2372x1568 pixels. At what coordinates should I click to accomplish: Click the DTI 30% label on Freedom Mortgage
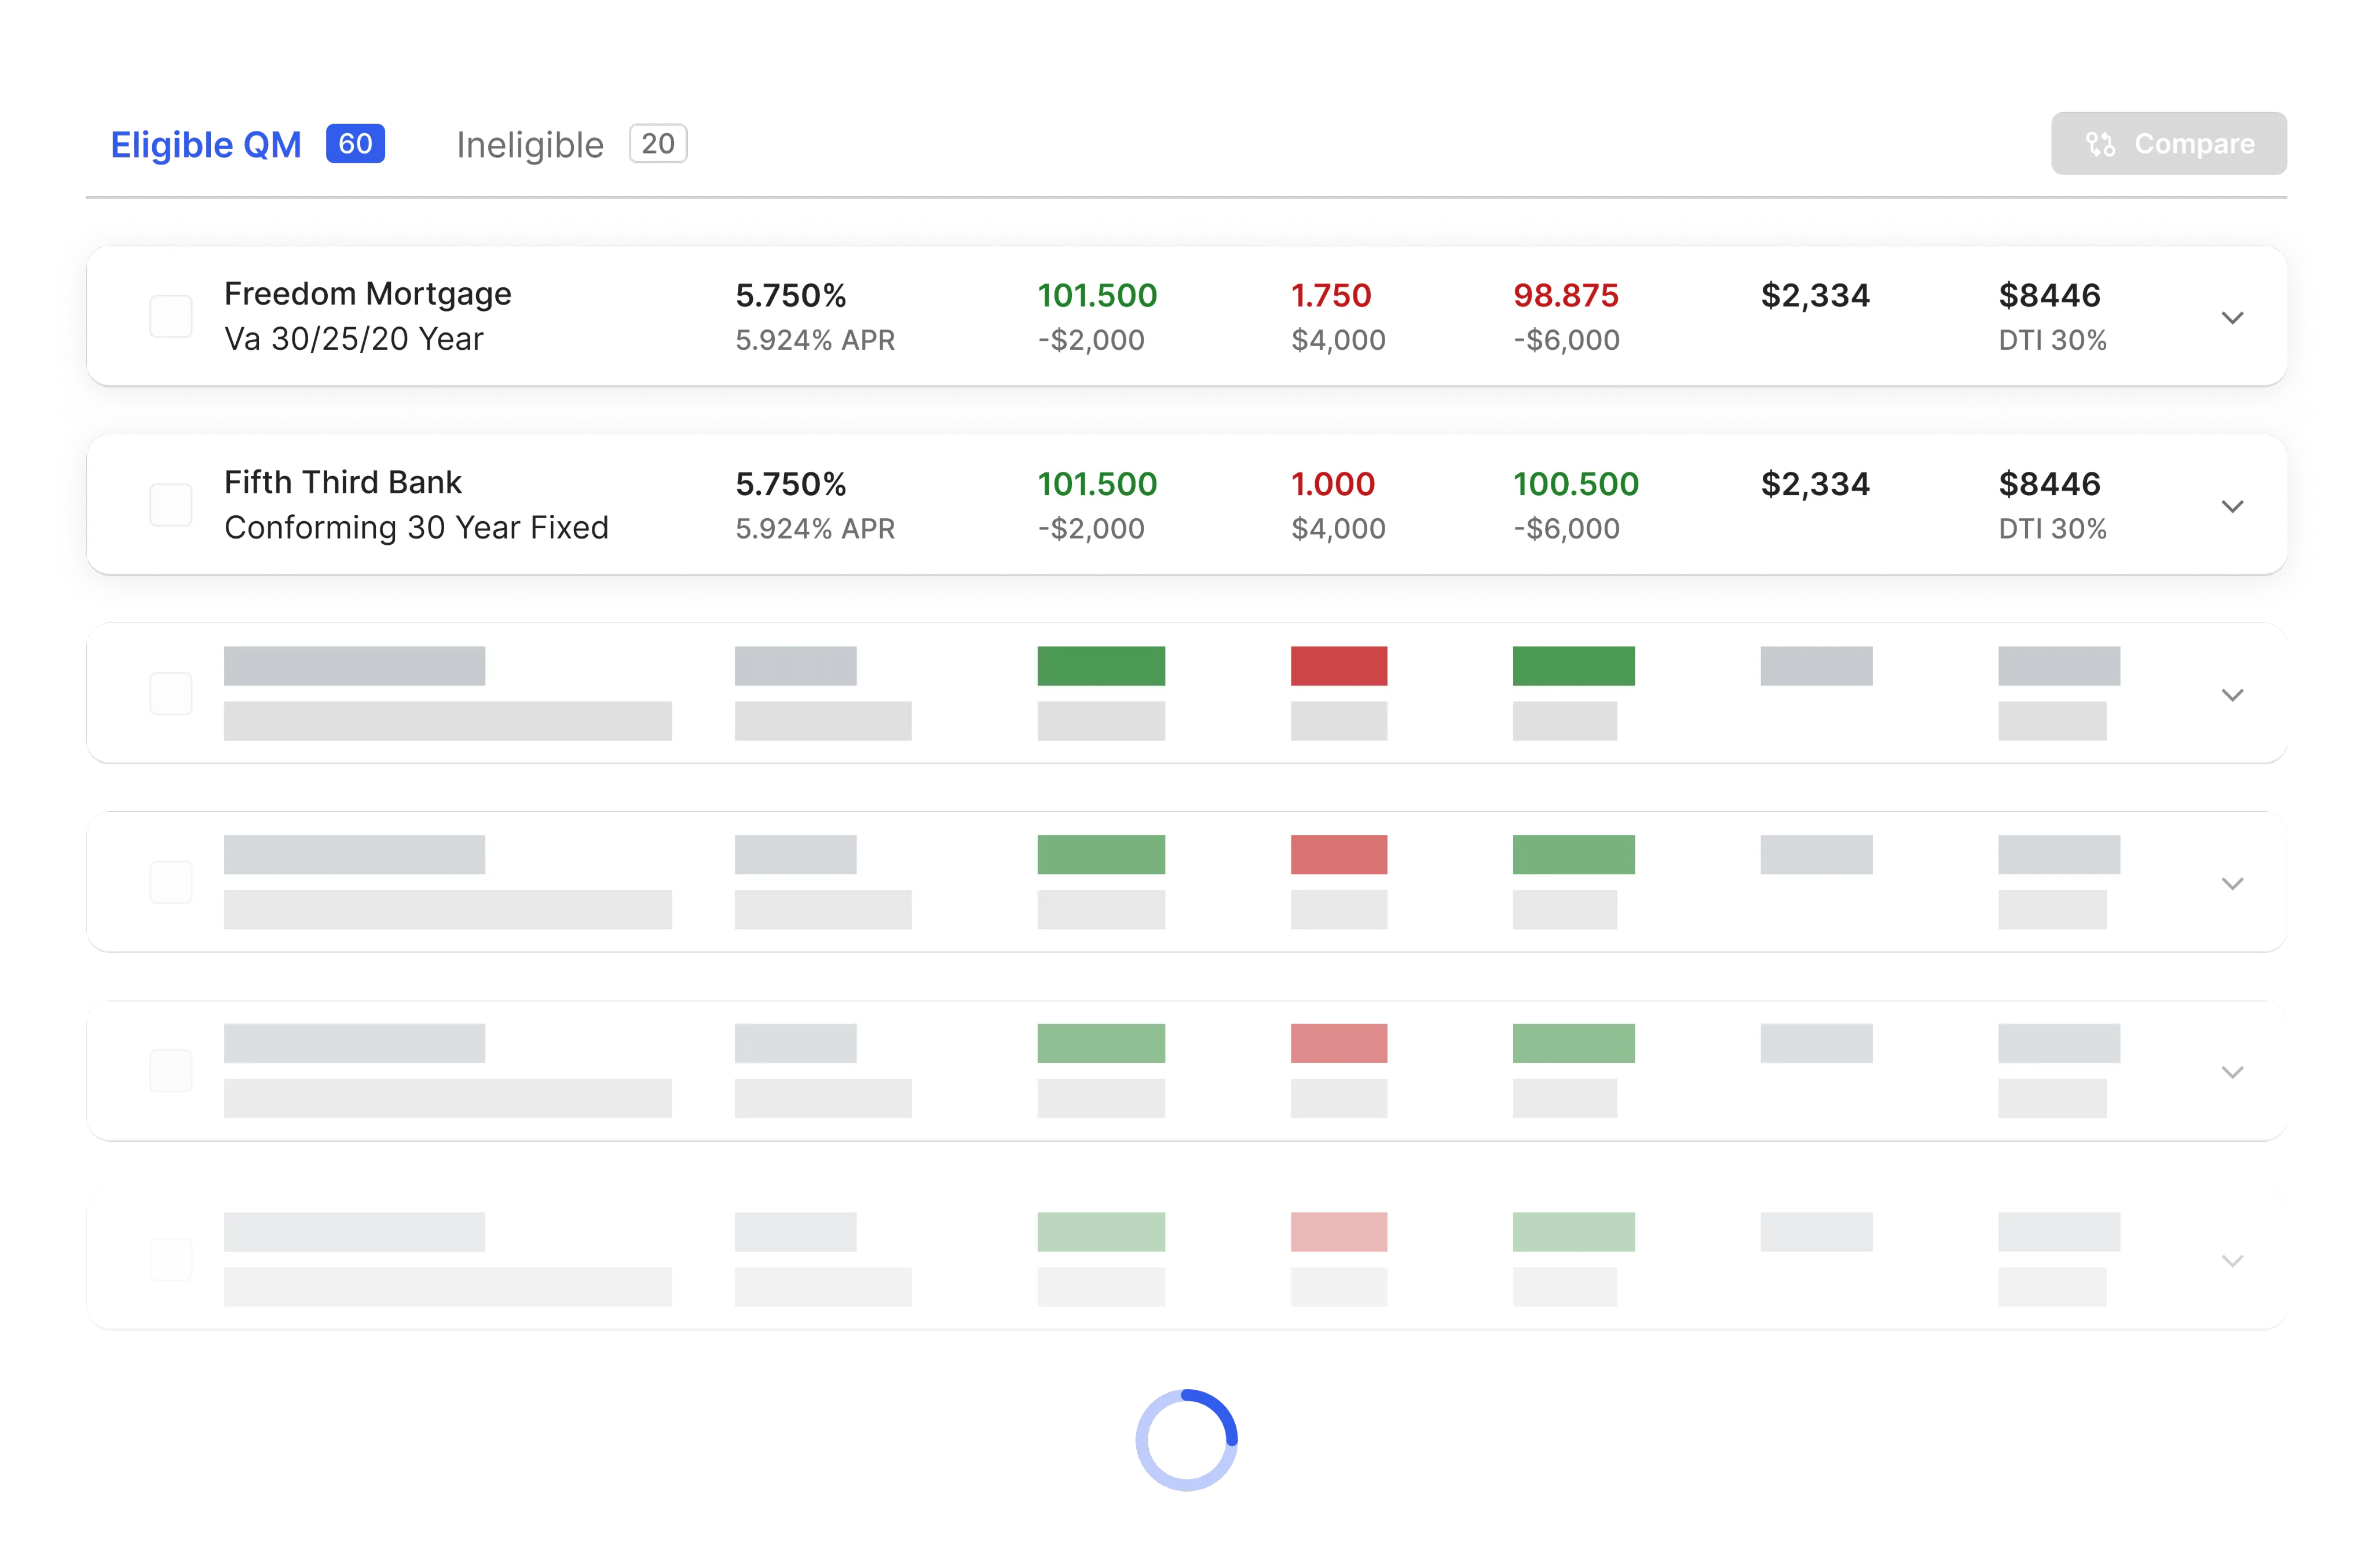click(x=2052, y=340)
